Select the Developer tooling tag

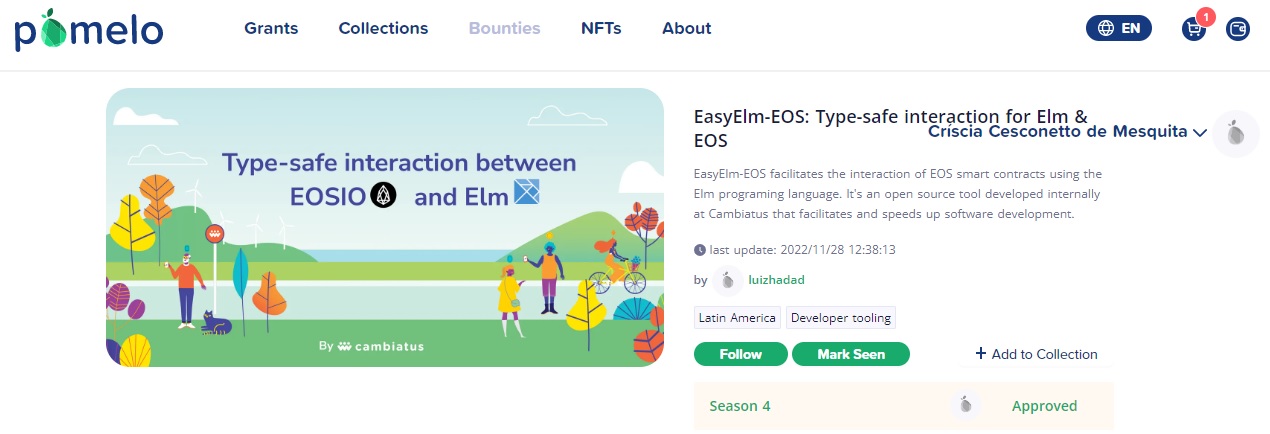[840, 318]
